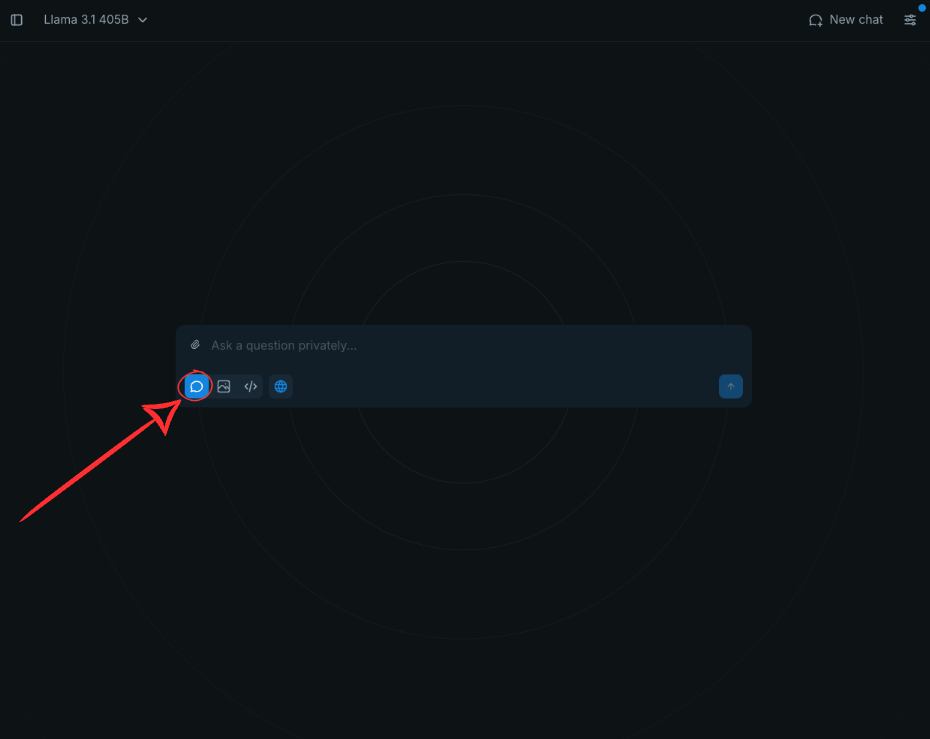
Task: Disable the globe internet access toggle
Action: tap(281, 386)
